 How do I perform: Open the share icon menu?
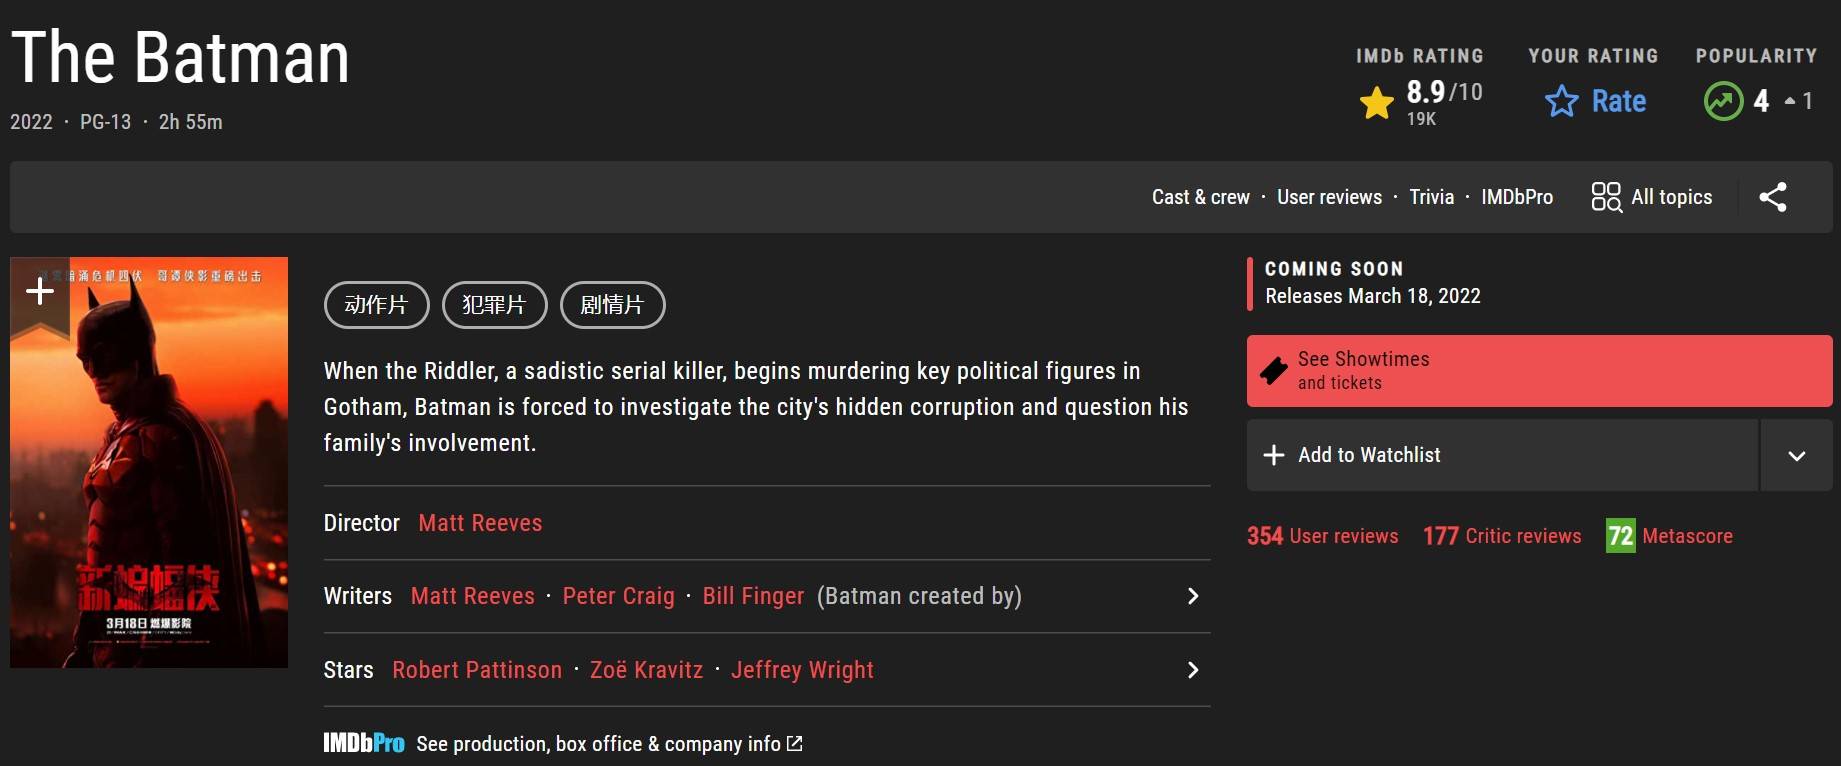[x=1773, y=197]
